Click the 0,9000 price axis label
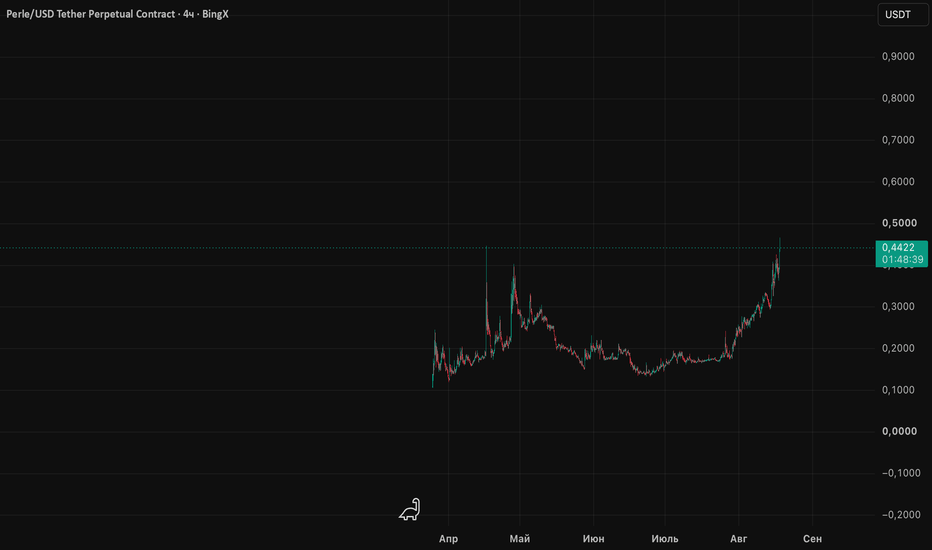This screenshot has height=550, width=932. tap(898, 56)
